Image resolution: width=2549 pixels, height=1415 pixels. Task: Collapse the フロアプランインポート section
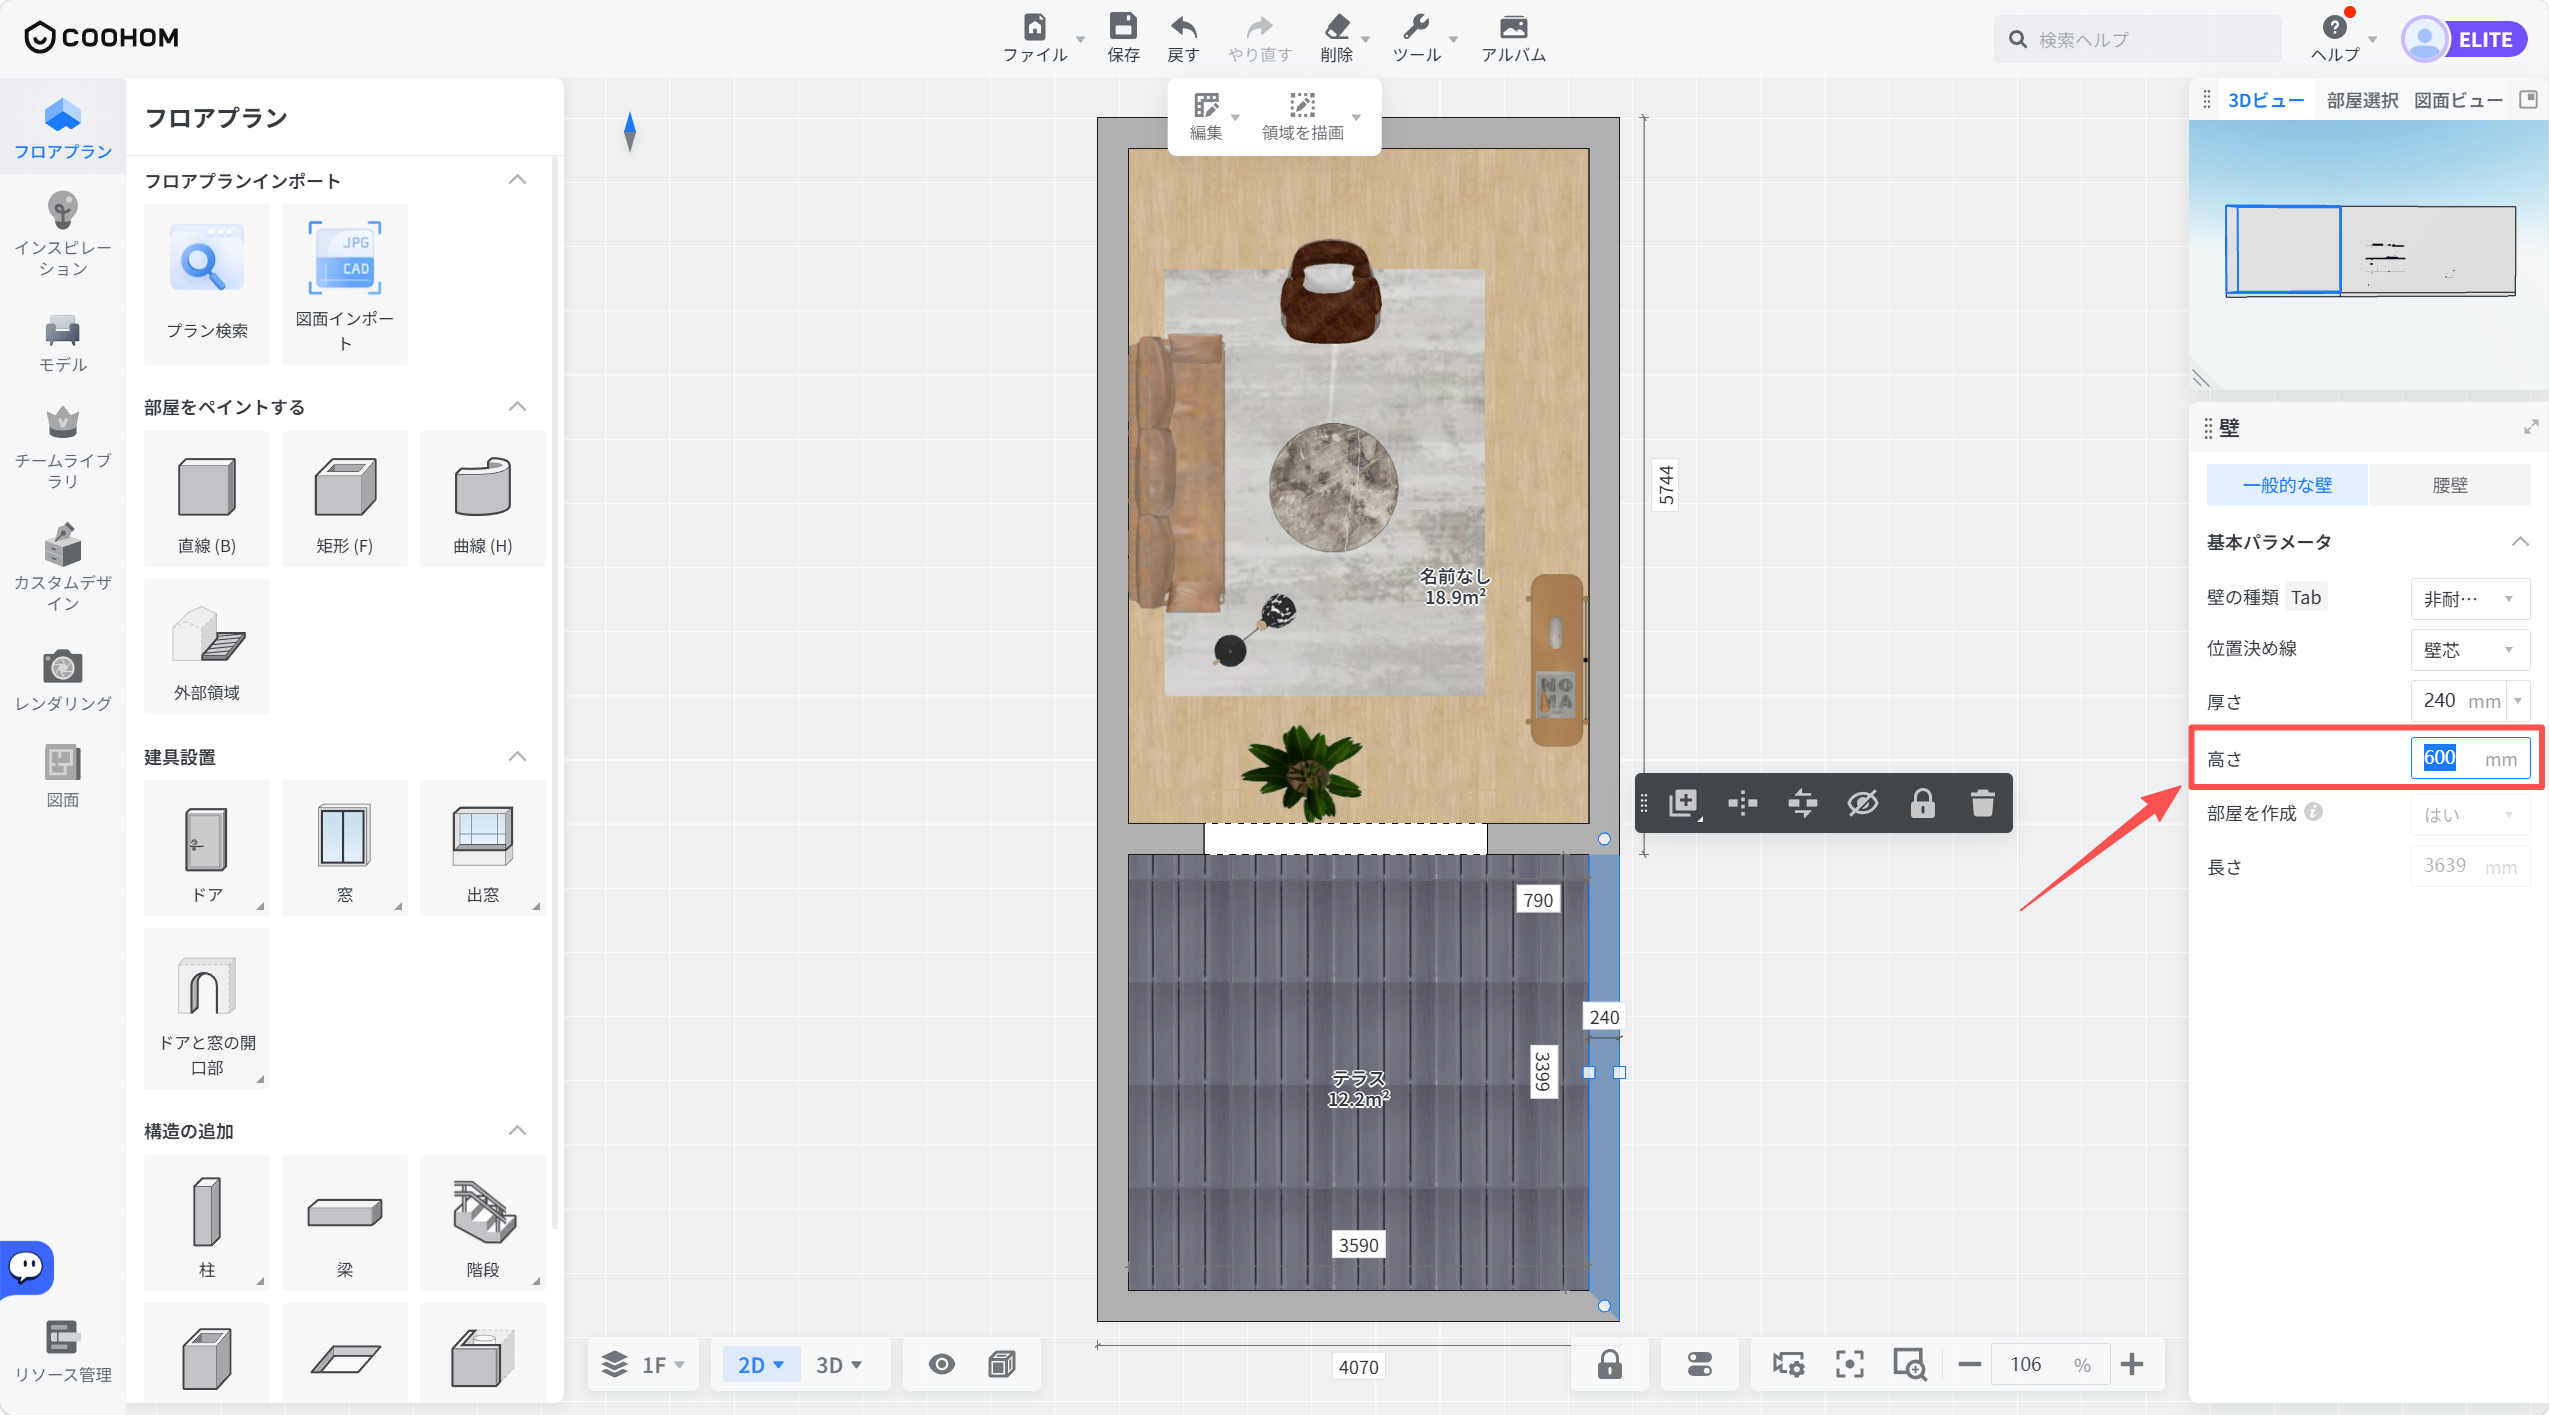[517, 180]
